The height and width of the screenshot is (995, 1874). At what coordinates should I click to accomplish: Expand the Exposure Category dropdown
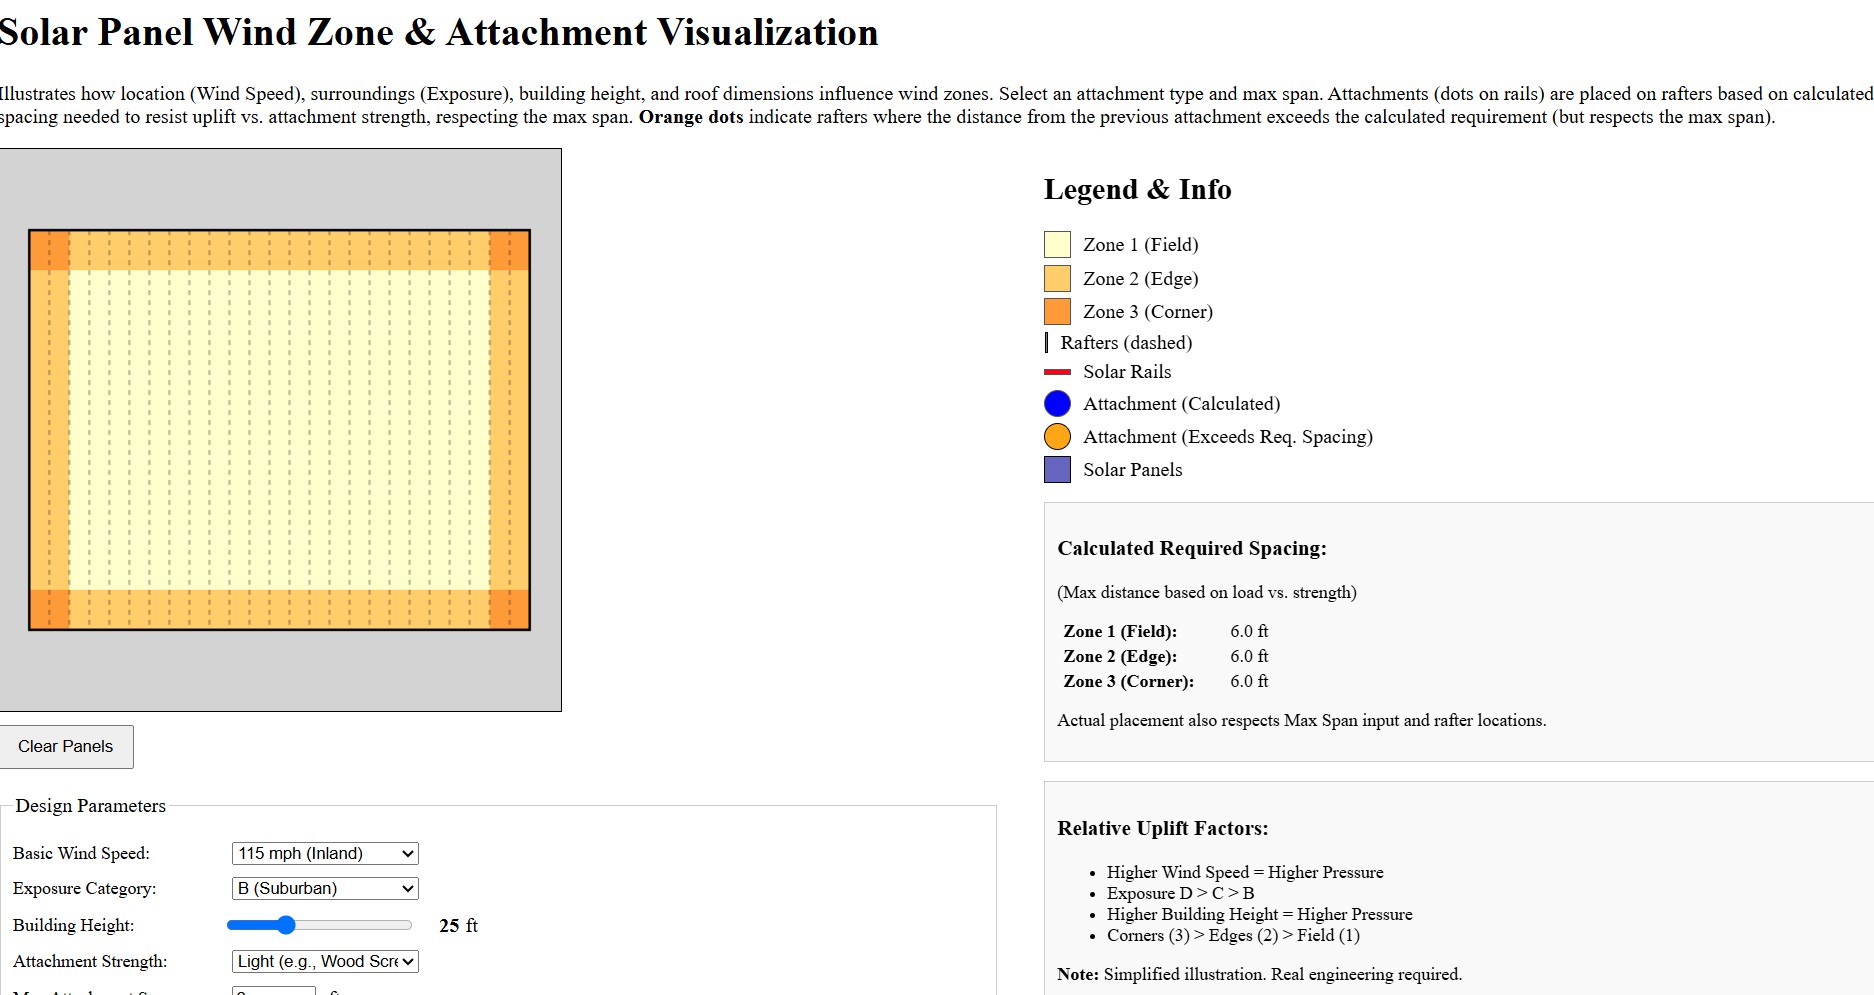(325, 888)
